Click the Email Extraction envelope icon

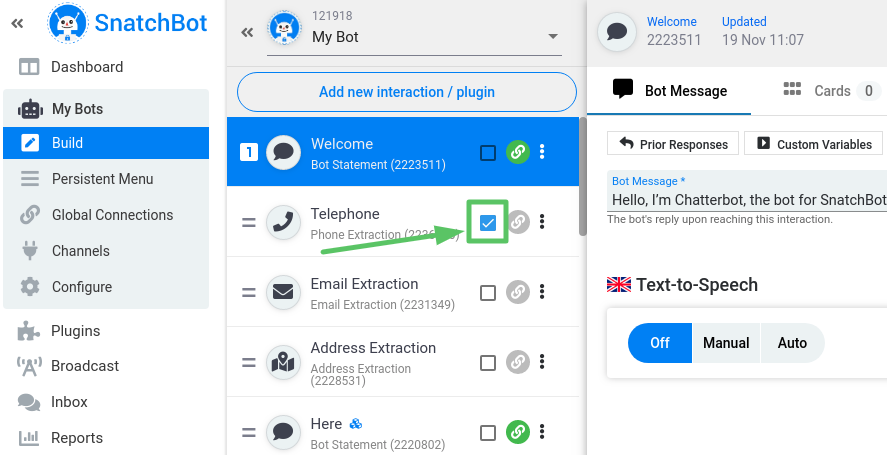coord(283,293)
